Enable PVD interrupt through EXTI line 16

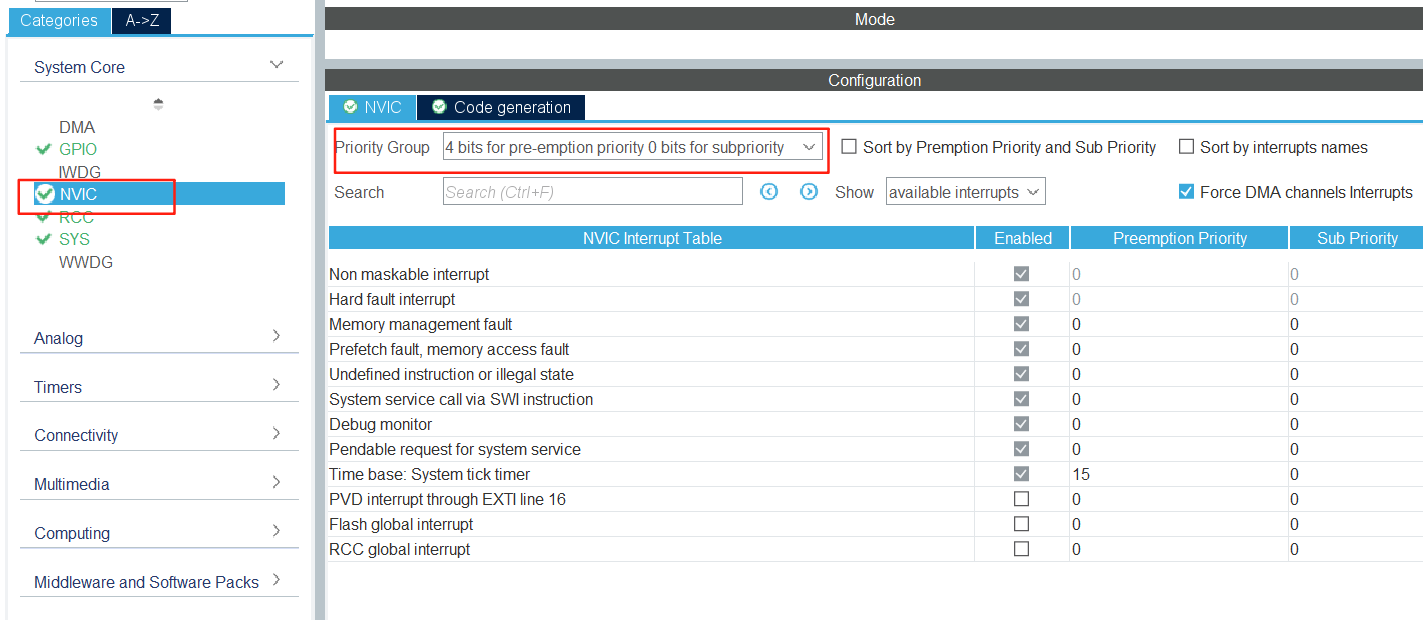click(x=1021, y=499)
